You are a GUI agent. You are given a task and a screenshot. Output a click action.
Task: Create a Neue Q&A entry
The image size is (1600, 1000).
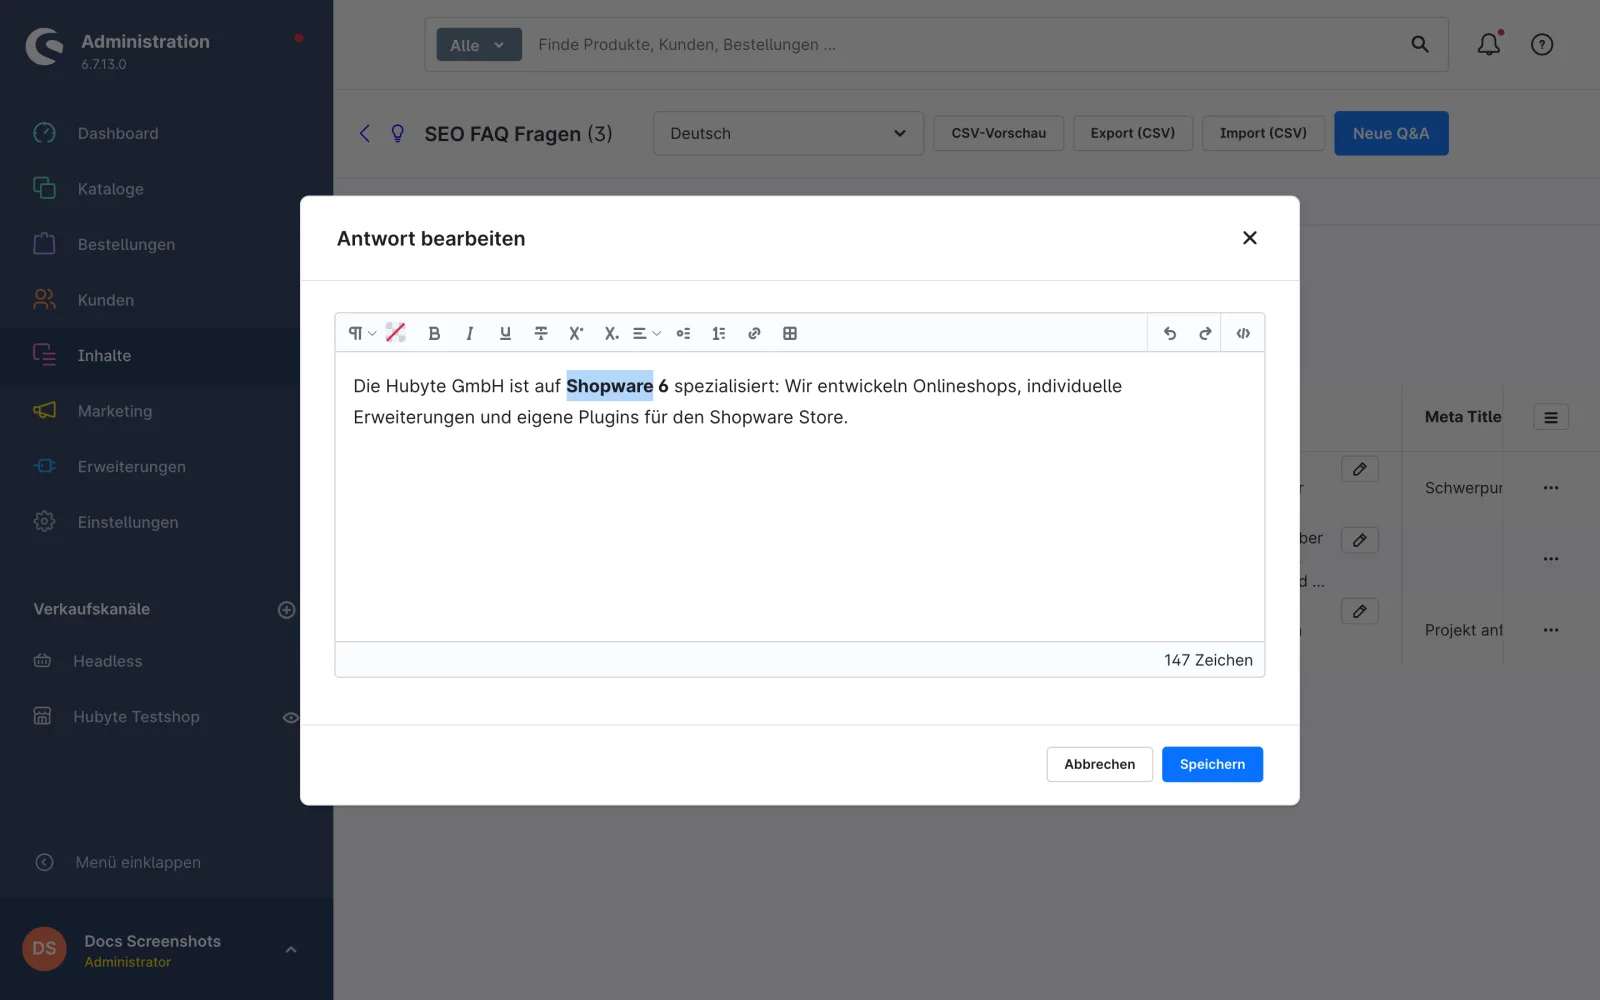1391,133
